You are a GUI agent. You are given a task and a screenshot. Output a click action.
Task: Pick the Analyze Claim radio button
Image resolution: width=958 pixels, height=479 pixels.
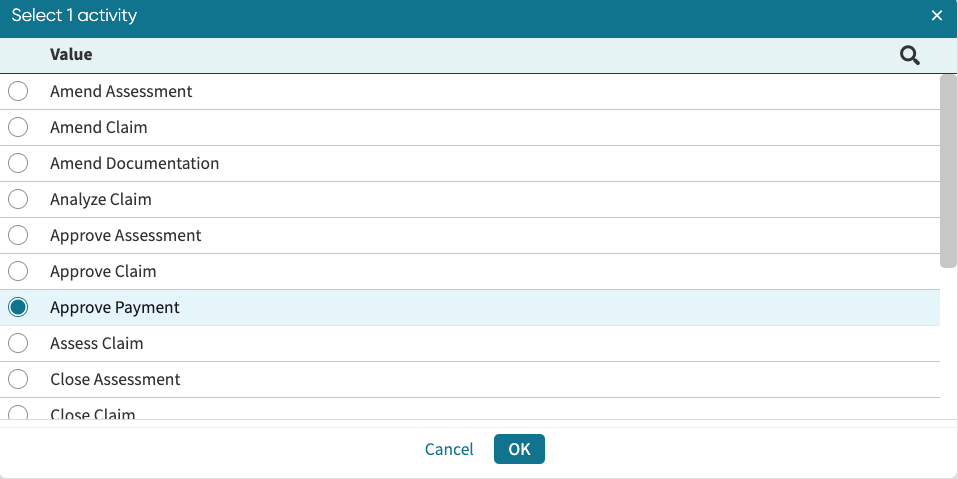click(x=18, y=200)
